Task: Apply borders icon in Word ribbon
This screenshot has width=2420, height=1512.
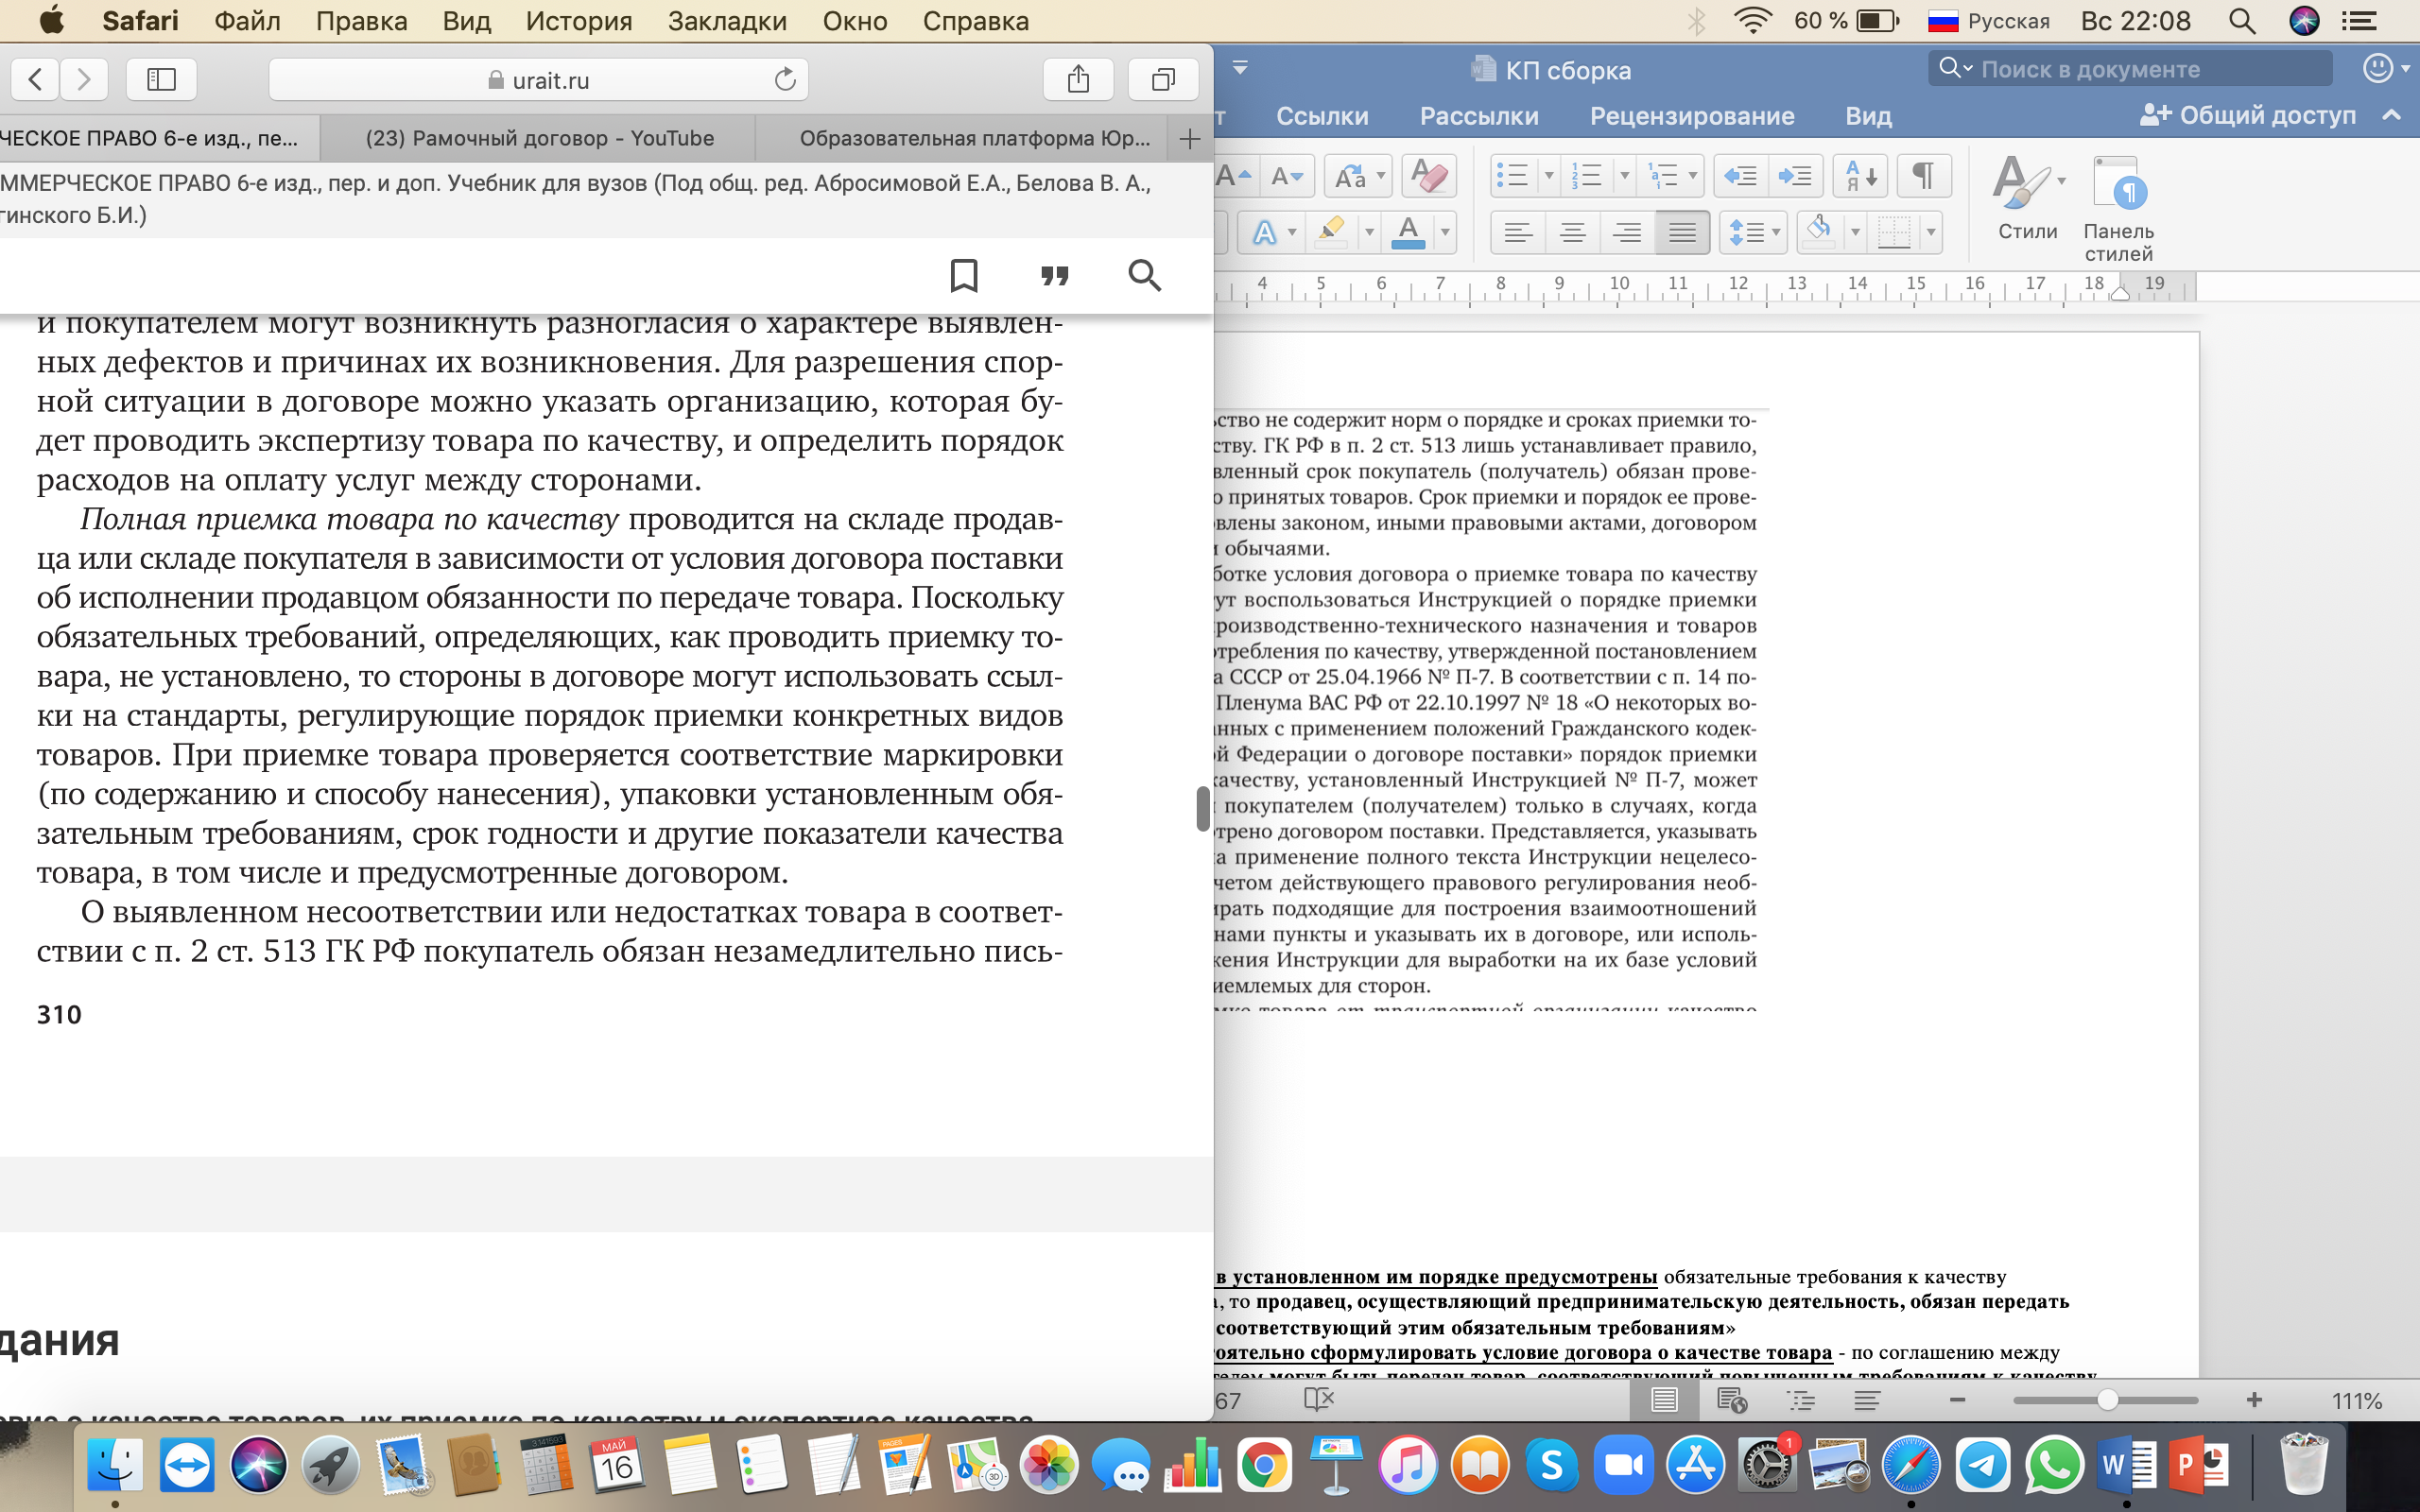Action: tap(1894, 232)
